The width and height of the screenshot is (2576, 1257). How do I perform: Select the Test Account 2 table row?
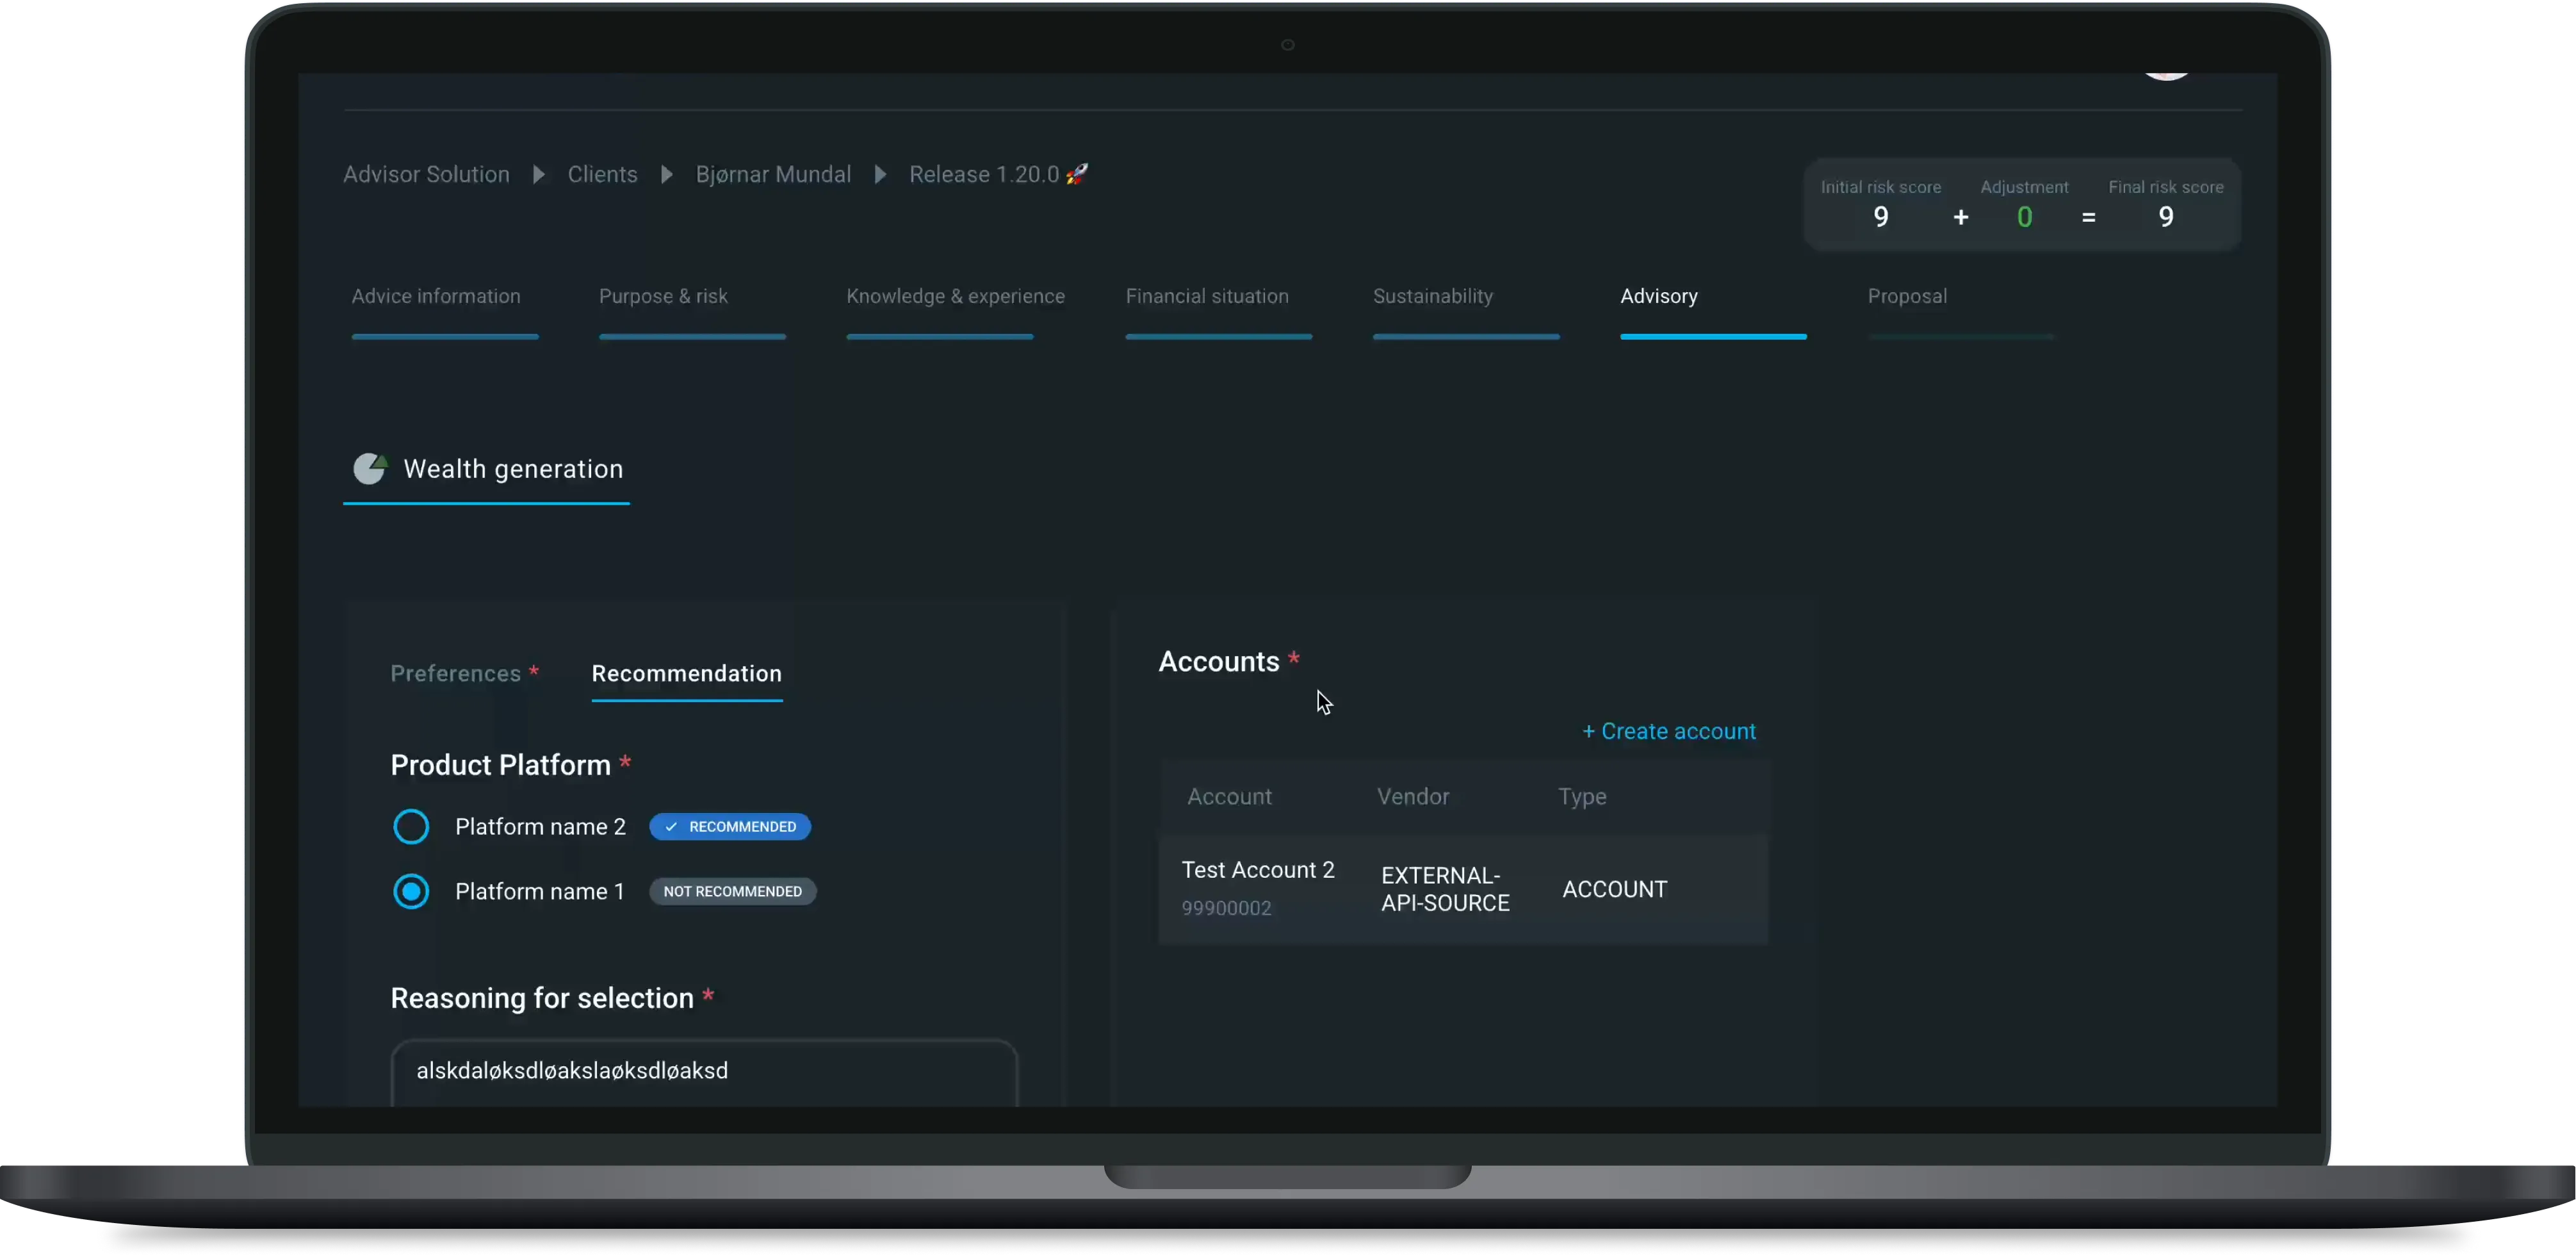1463,888
